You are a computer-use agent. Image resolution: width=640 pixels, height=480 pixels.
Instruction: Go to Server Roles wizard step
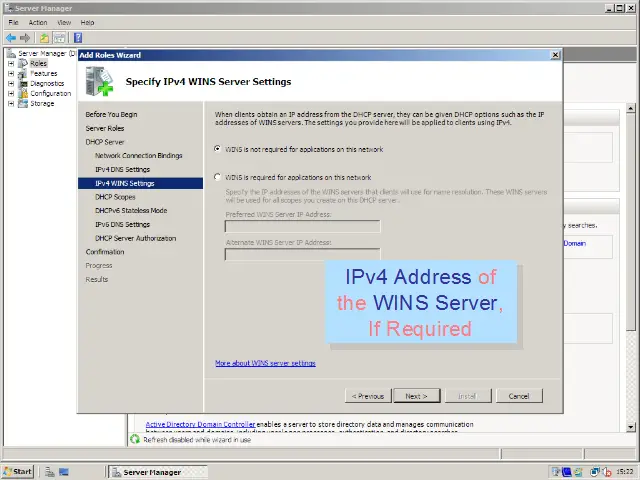[x=105, y=128]
